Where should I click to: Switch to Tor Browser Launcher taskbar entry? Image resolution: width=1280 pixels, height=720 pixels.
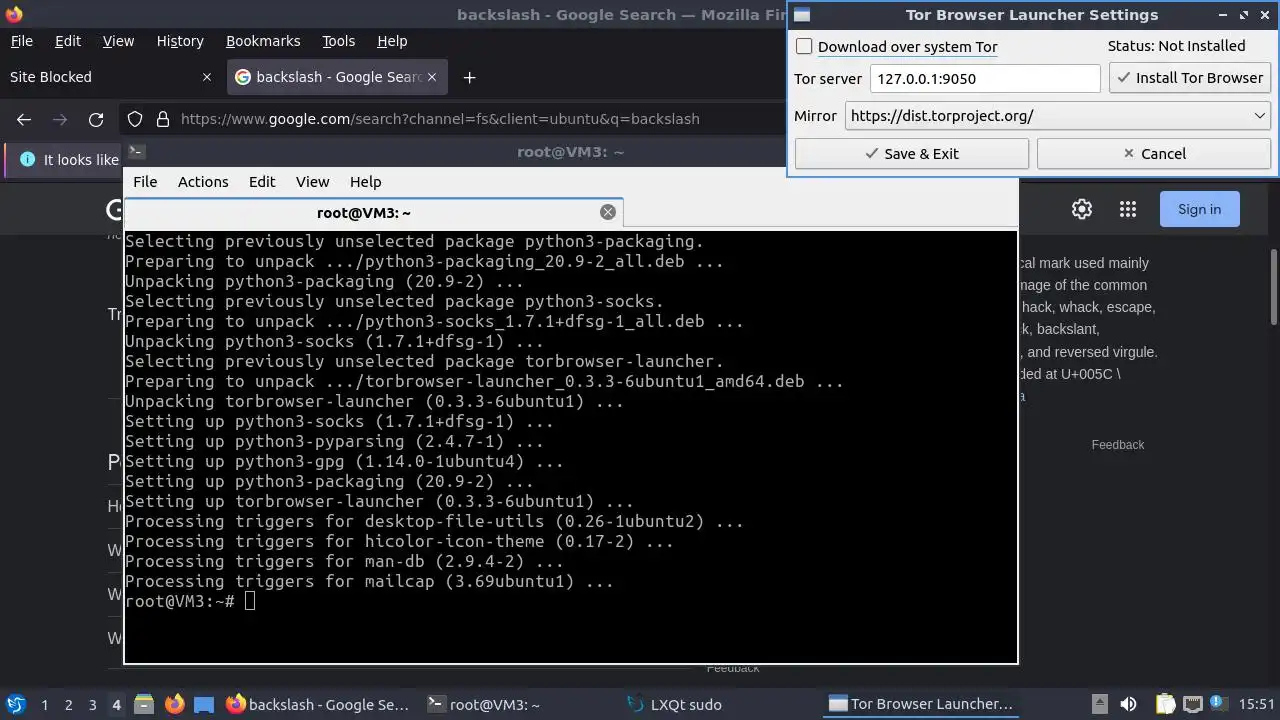(921, 705)
